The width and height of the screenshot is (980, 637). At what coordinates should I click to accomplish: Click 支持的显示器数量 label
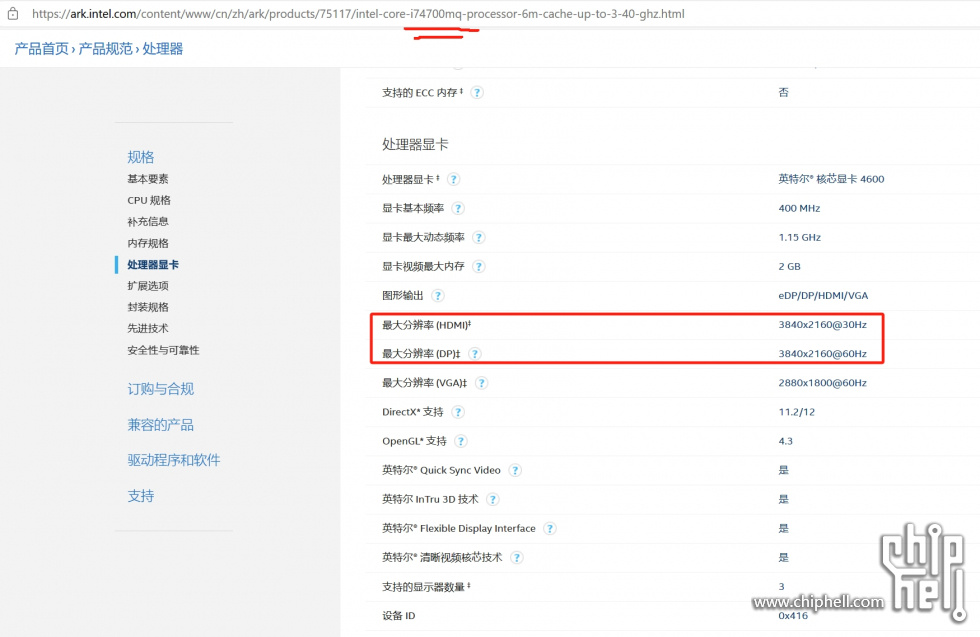(426, 587)
